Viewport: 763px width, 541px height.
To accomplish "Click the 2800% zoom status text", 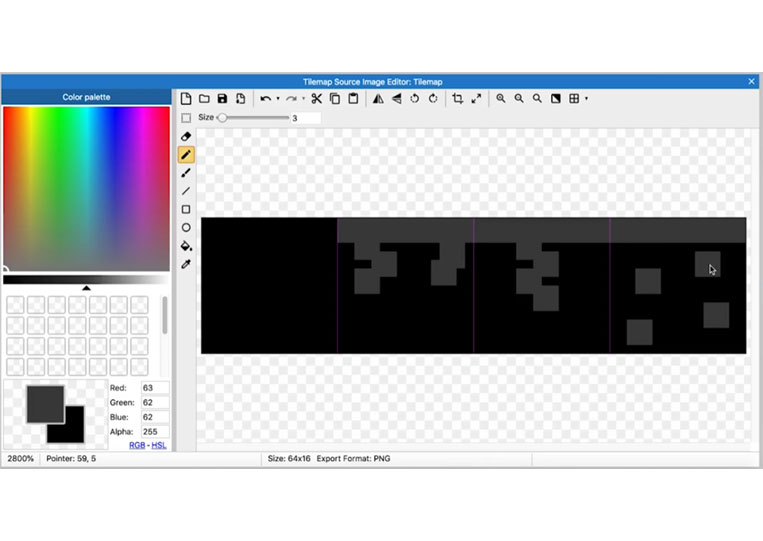I will 20,459.
